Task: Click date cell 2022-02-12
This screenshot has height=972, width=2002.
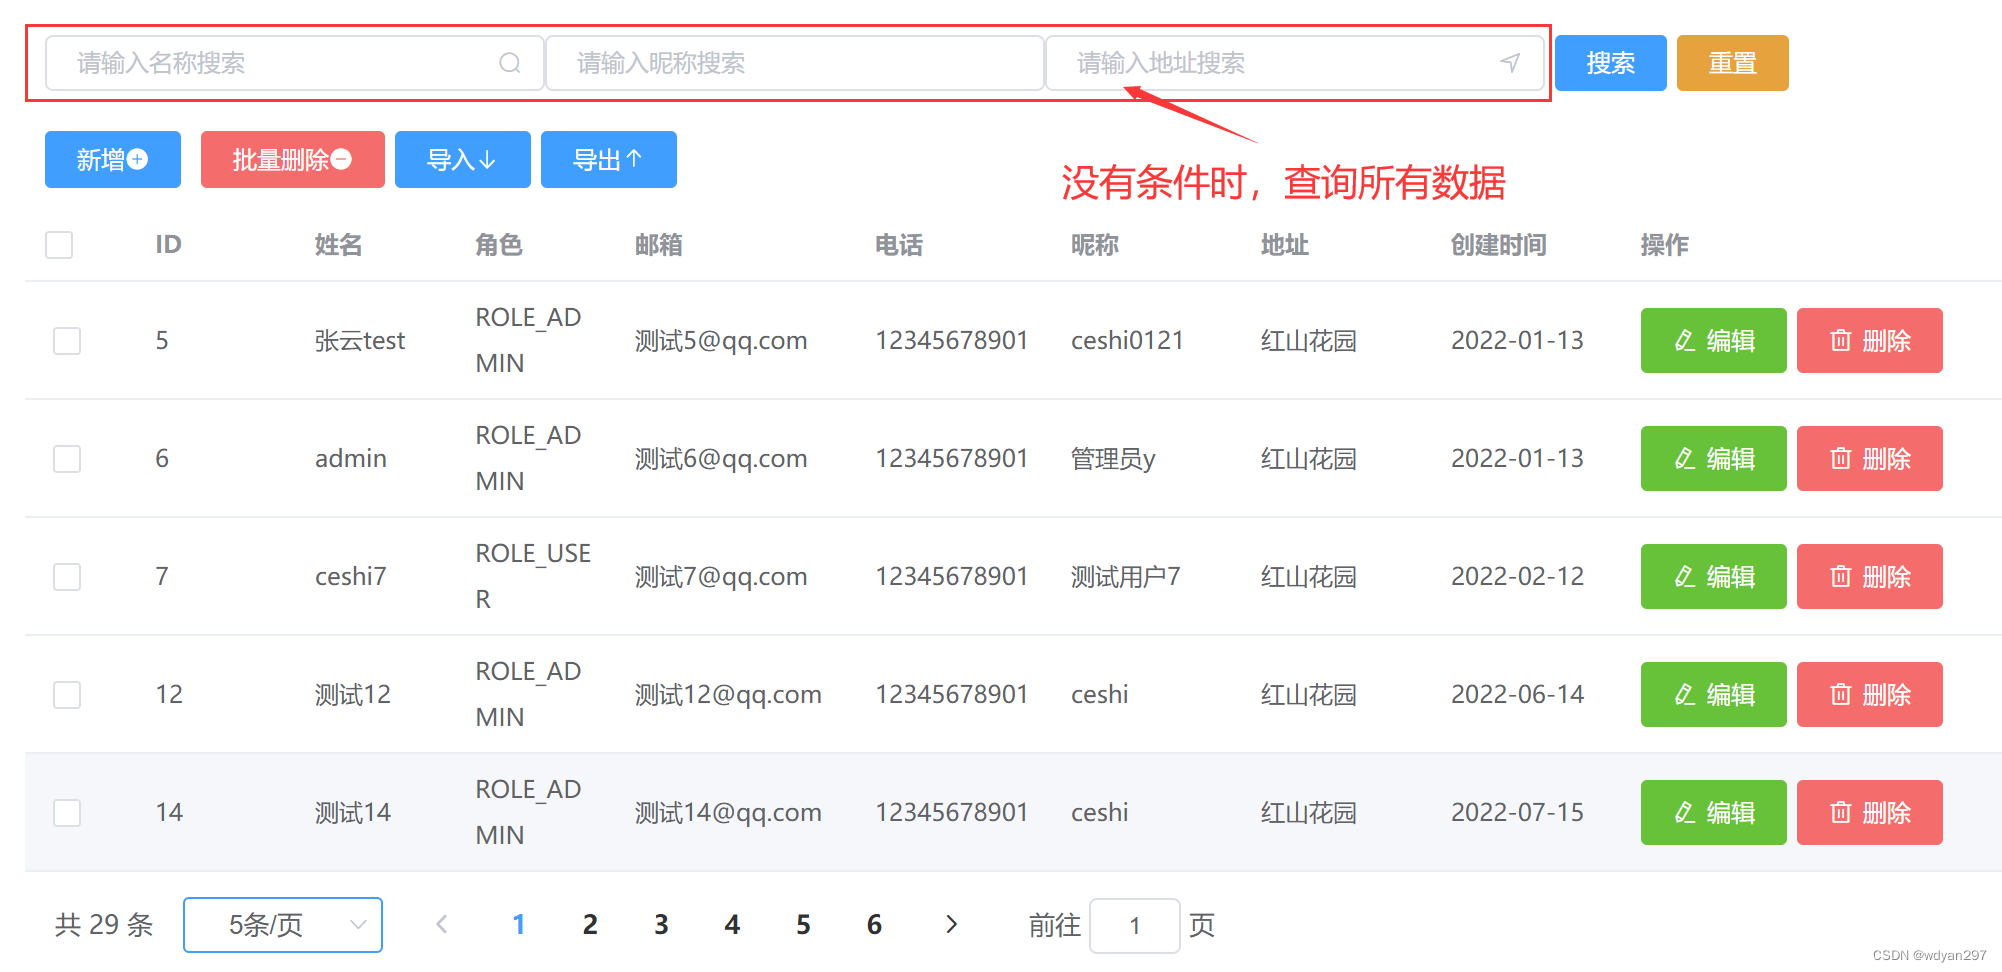Action: tap(1517, 577)
